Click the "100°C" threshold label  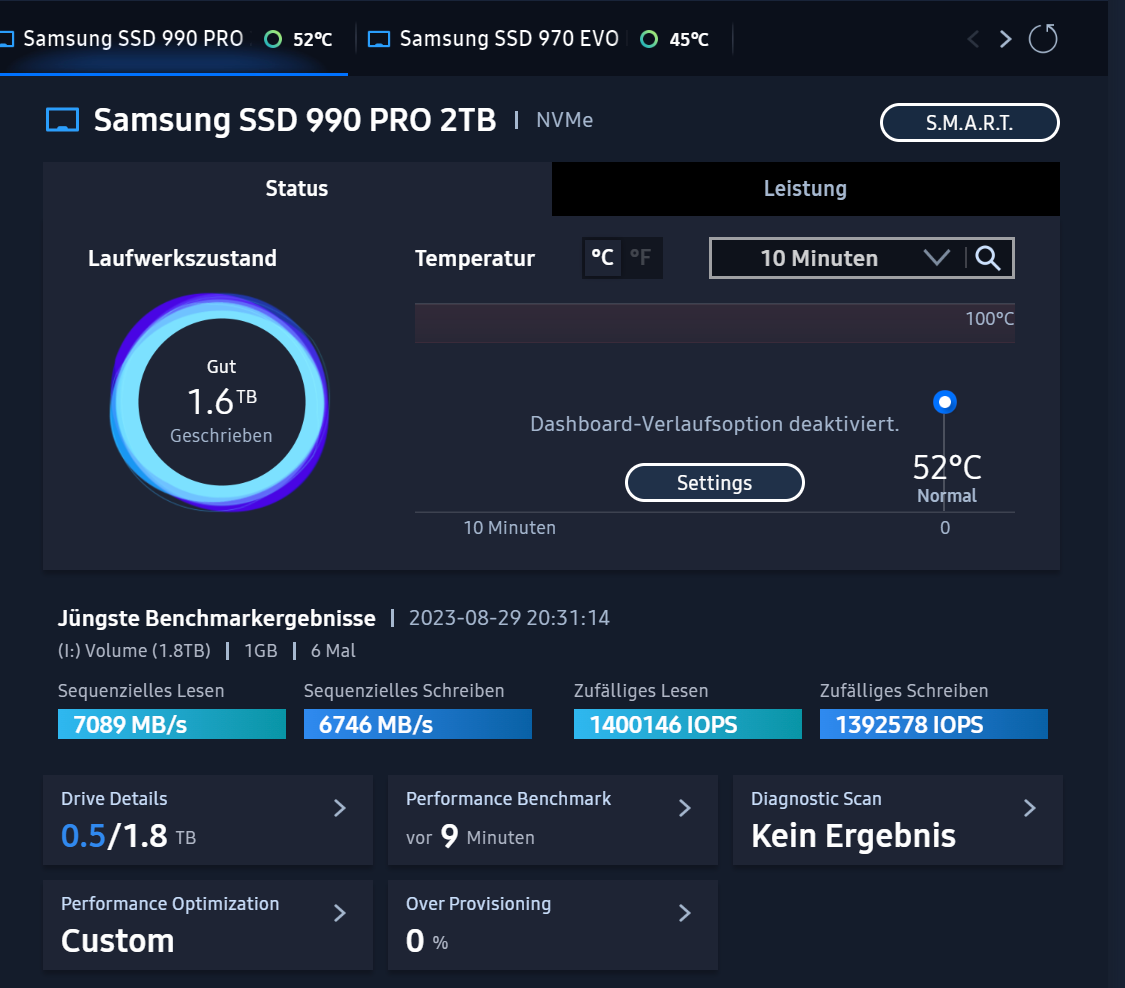[x=989, y=319]
